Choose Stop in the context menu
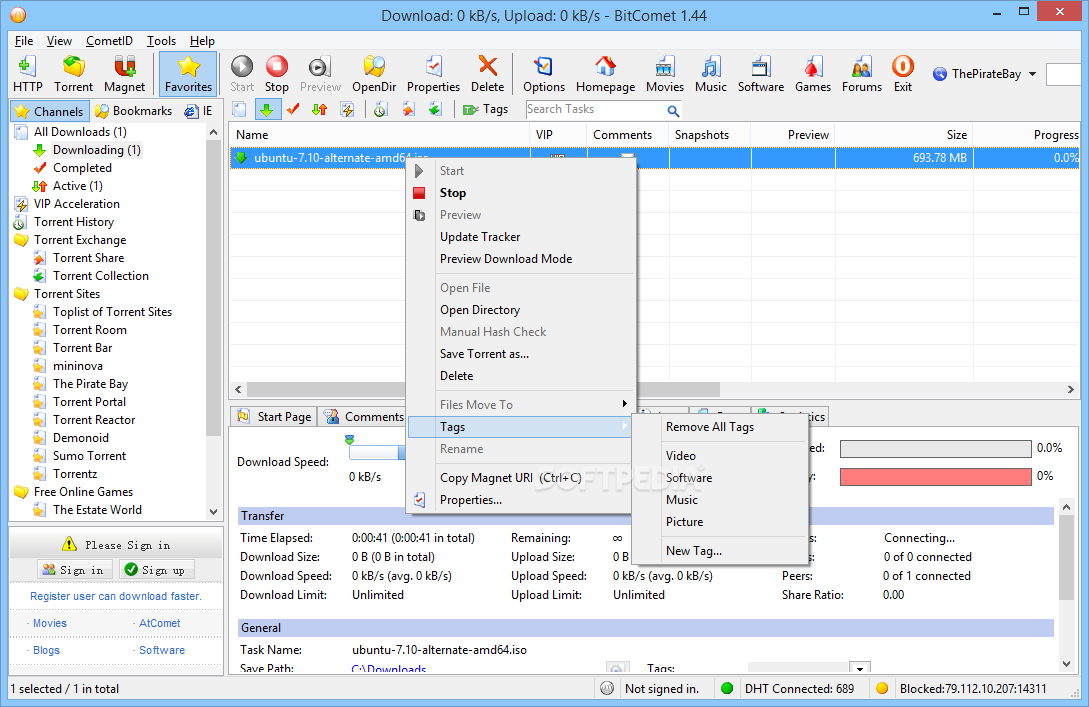Screen dimensions: 1089x707 (521, 193)
